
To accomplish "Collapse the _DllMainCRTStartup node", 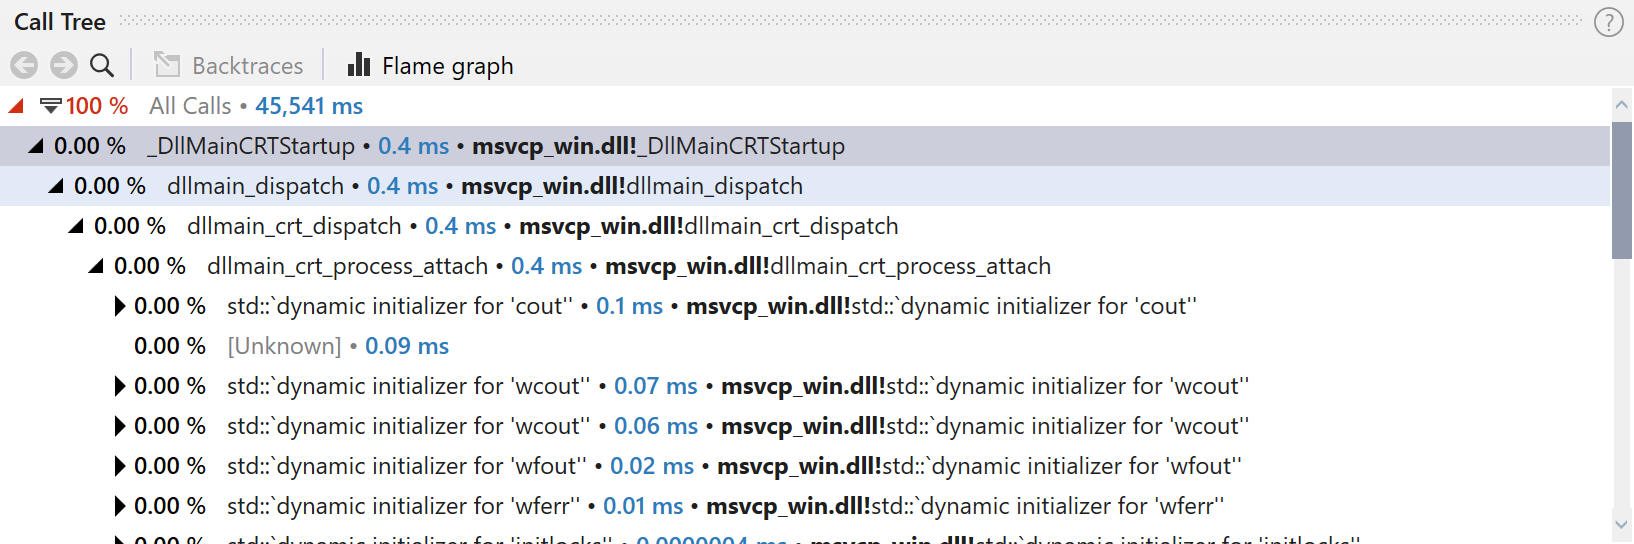I will (36, 146).
